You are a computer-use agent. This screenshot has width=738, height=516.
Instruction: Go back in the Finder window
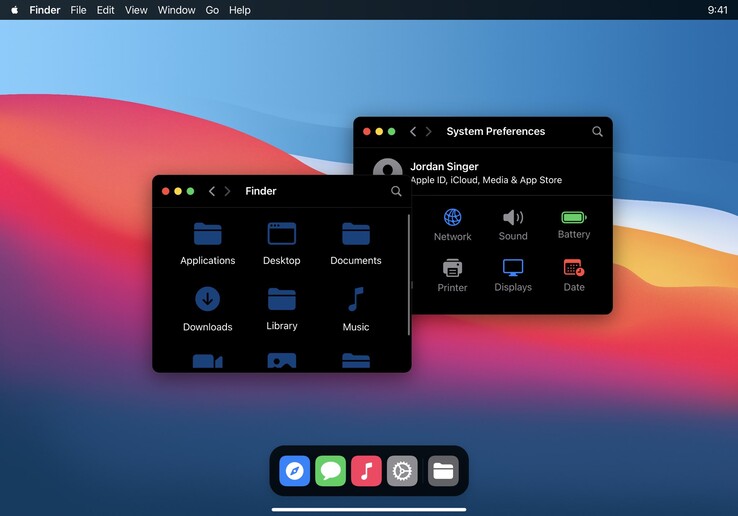tap(212, 191)
